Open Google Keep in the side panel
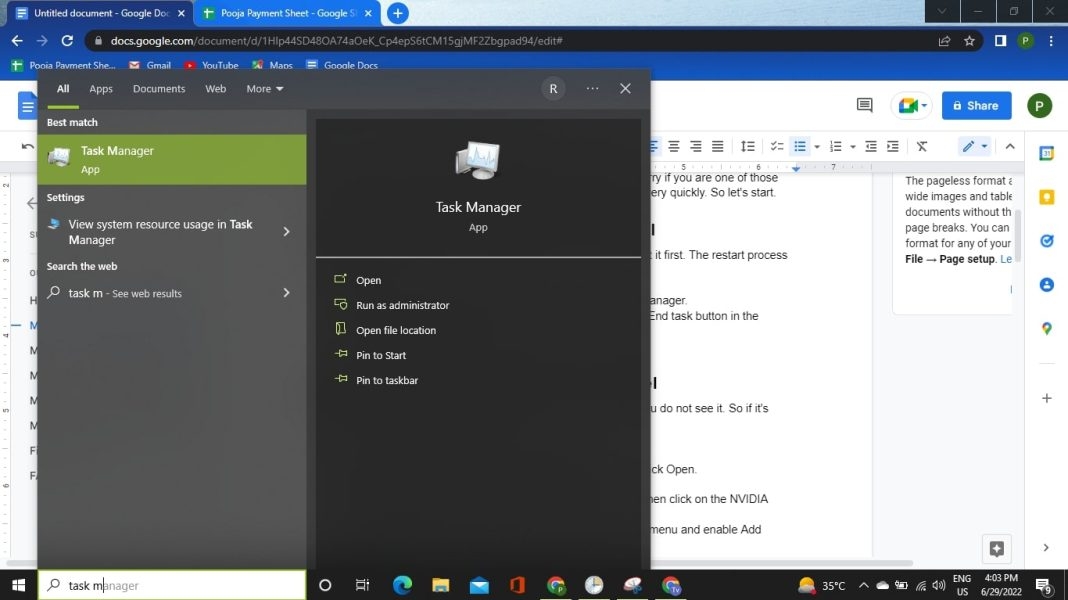1068x600 pixels. pyautogui.click(x=1046, y=198)
